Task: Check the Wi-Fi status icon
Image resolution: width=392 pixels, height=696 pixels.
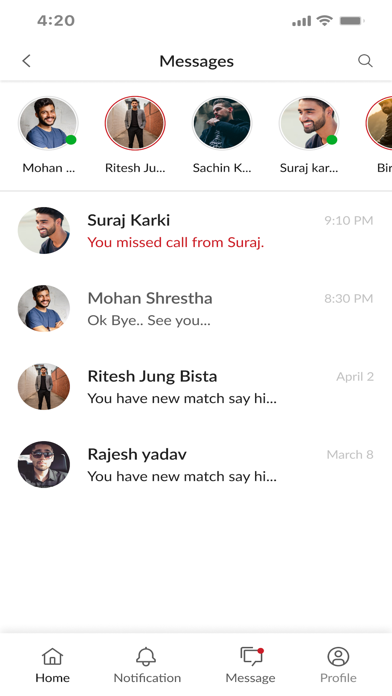Action: tap(325, 20)
